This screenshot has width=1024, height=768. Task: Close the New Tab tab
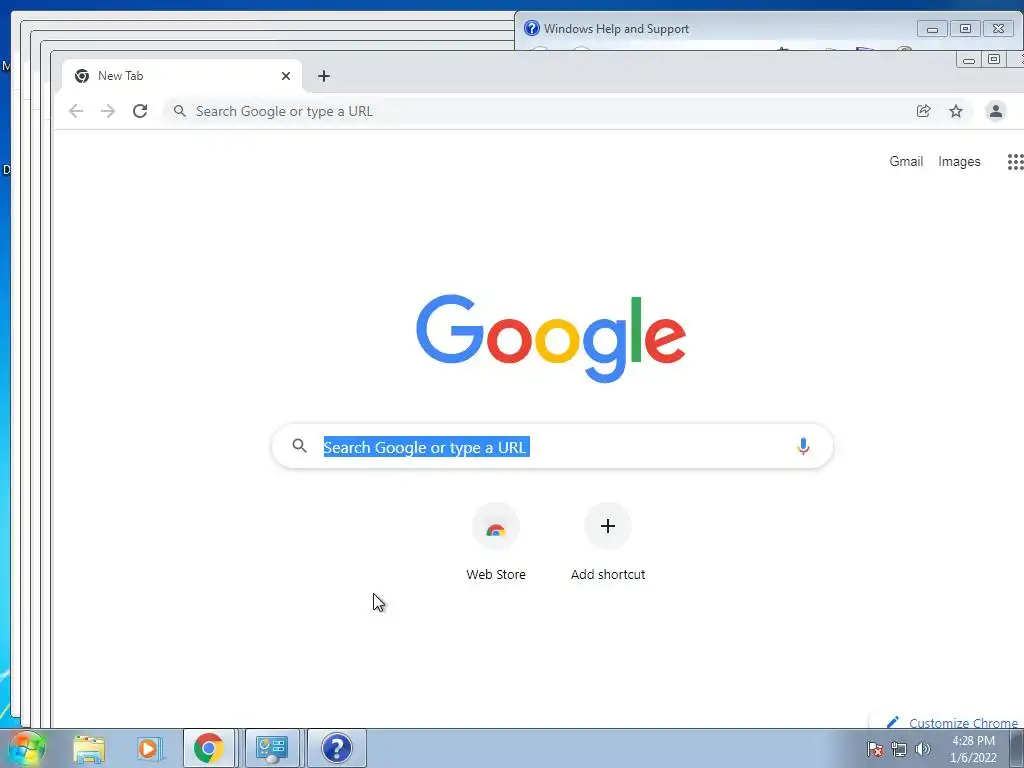[x=285, y=76]
